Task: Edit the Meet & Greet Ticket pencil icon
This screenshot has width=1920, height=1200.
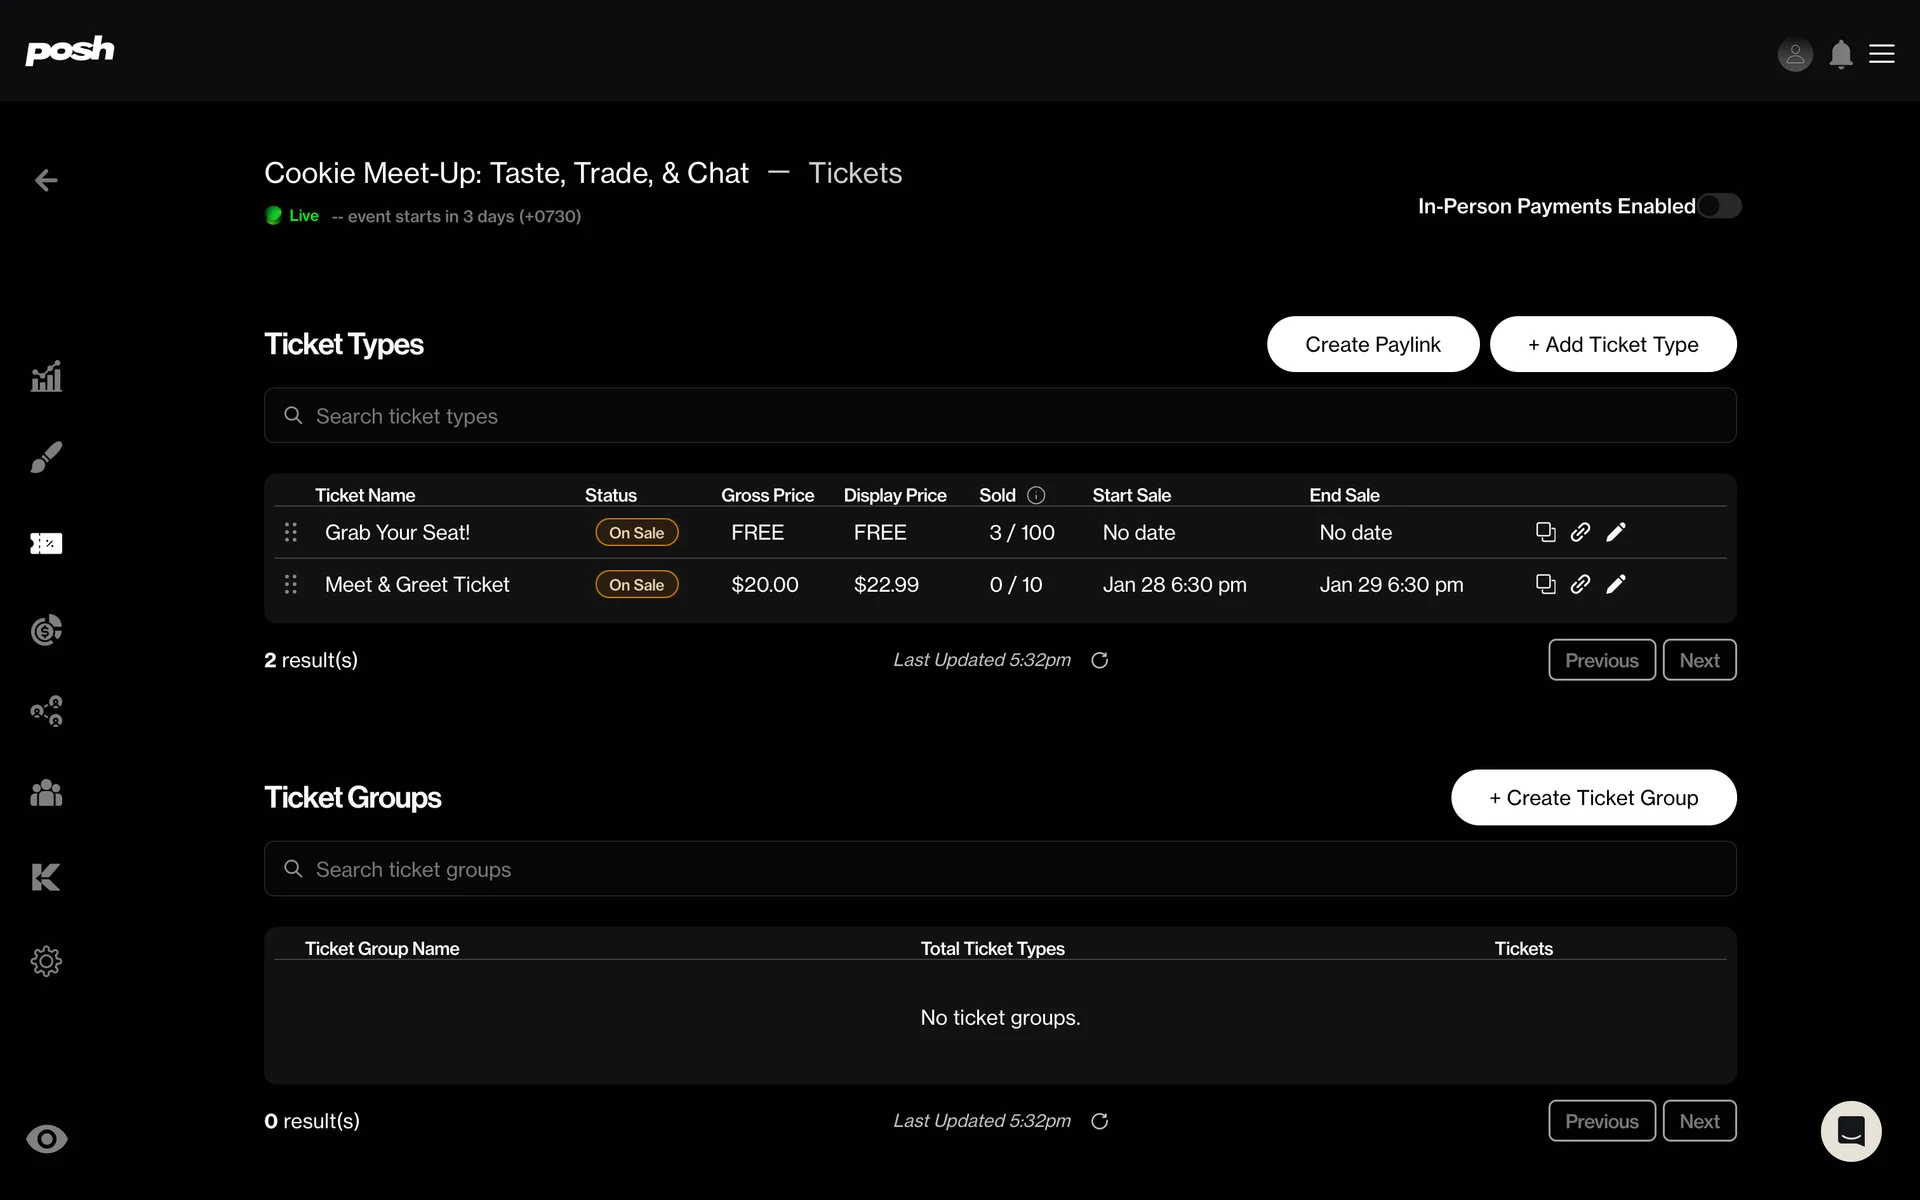Action: pyautogui.click(x=1616, y=584)
